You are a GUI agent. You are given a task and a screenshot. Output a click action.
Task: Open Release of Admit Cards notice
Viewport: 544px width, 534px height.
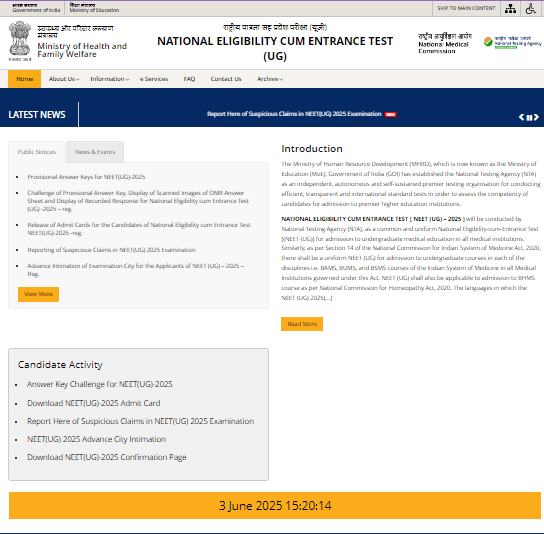[x=139, y=229]
